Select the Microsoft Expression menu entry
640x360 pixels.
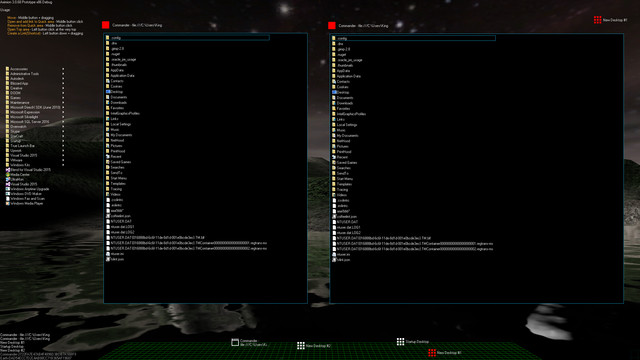(25, 112)
